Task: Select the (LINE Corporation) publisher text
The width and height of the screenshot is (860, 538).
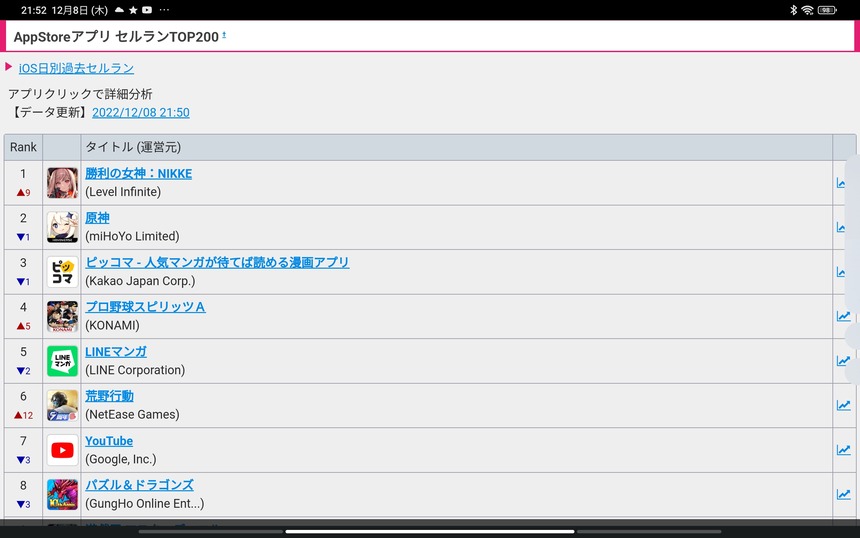Action: pos(135,370)
